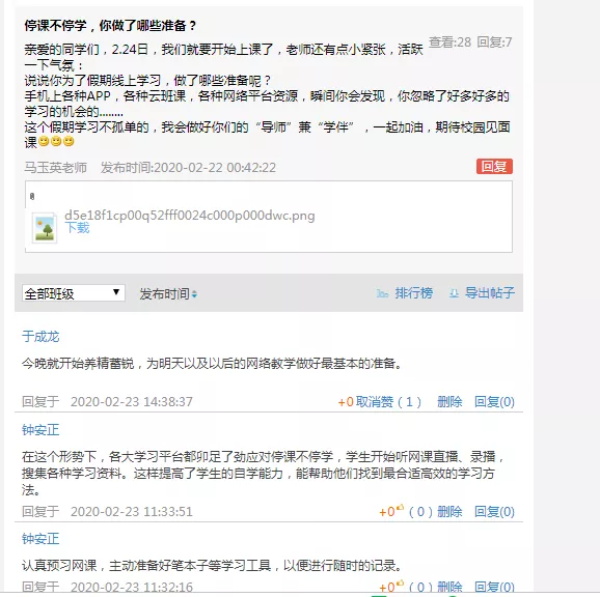Screen dimensions: 600x597
Task: Delete 钟安正's 11:33:51 reply
Action: (x=450, y=512)
